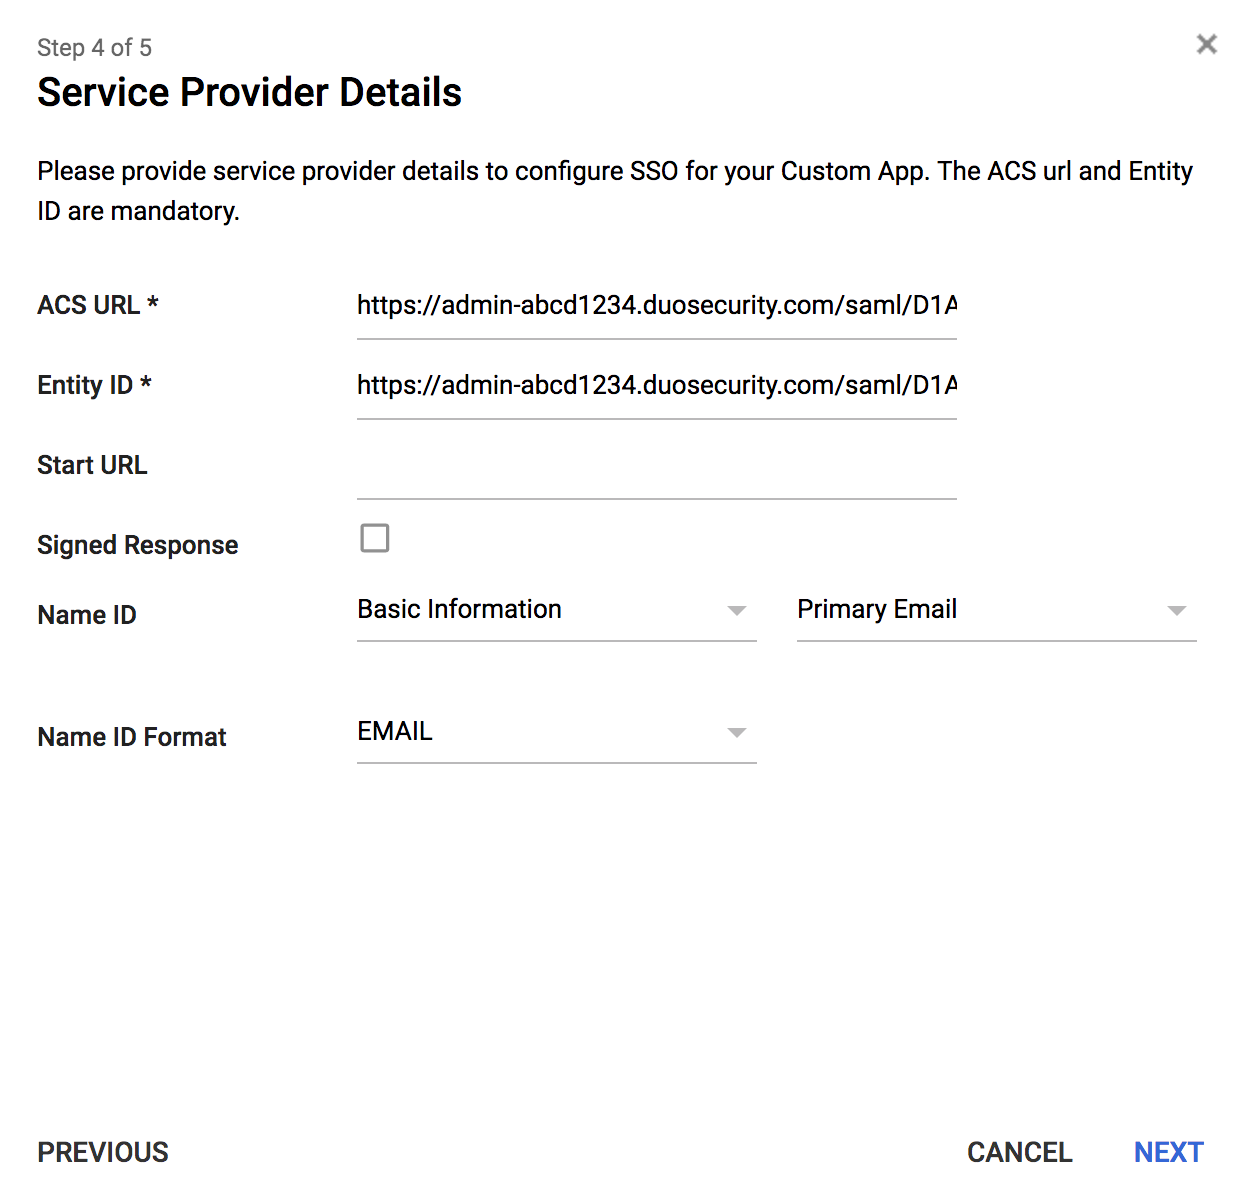Click the dropdown arrow beside Primary Email
This screenshot has height=1200, width=1250.
point(1178,609)
